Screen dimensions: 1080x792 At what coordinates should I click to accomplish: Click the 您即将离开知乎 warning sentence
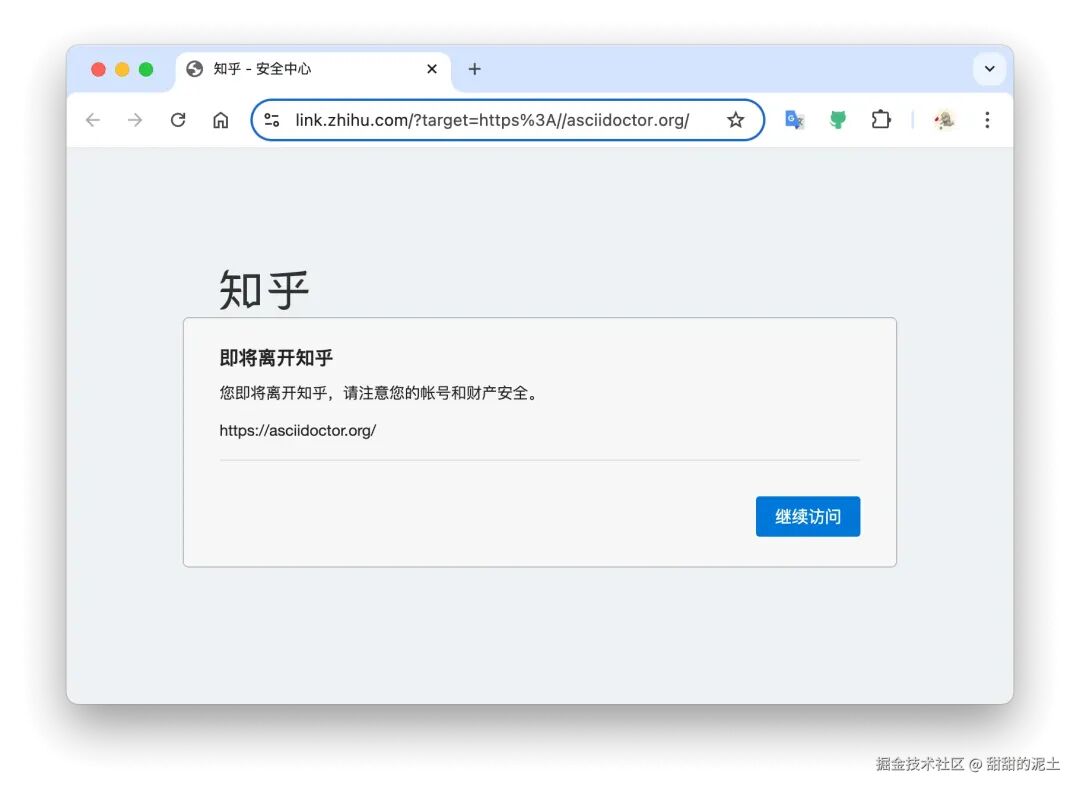(380, 393)
